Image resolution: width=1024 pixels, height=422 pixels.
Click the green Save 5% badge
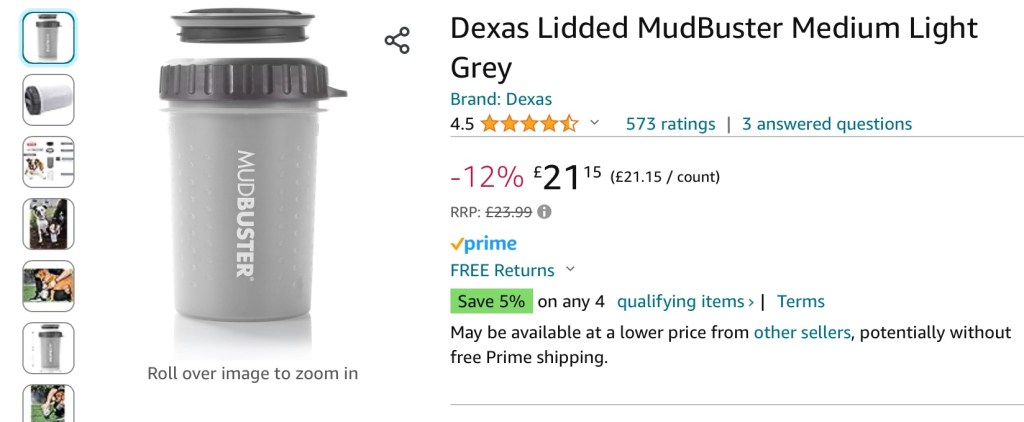click(x=491, y=301)
